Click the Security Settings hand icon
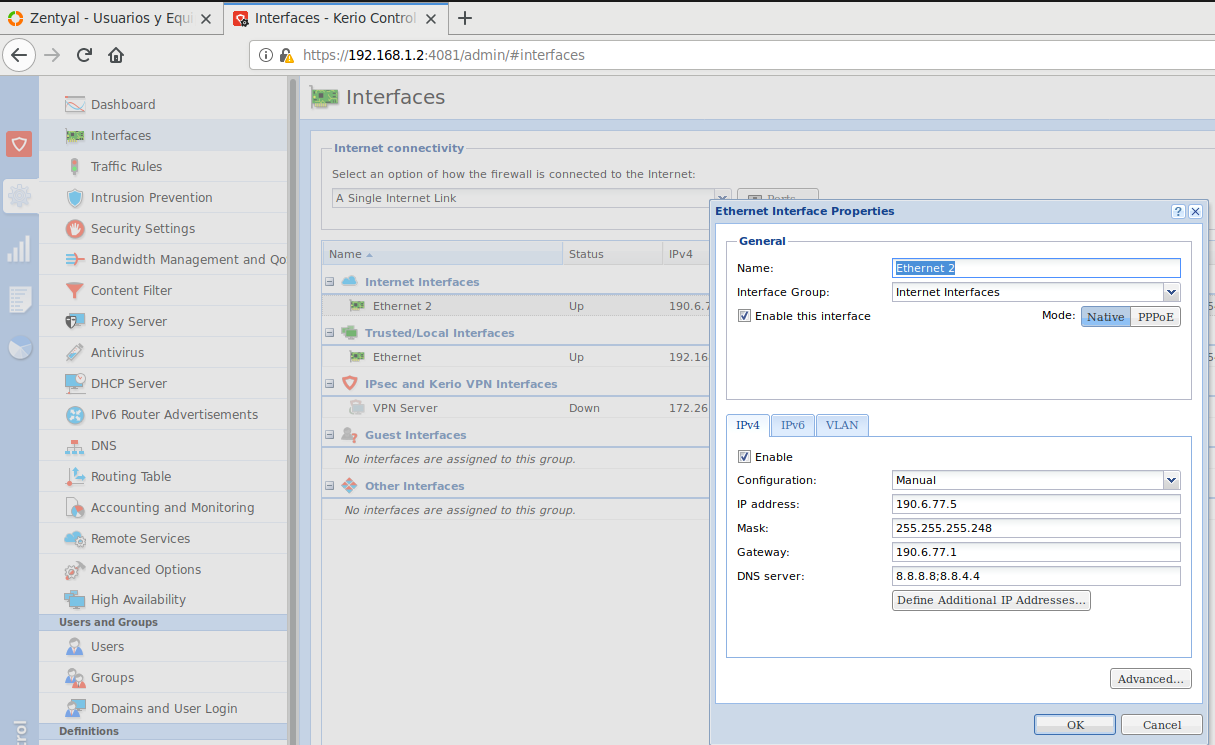Viewport: 1215px width, 745px height. tap(75, 228)
